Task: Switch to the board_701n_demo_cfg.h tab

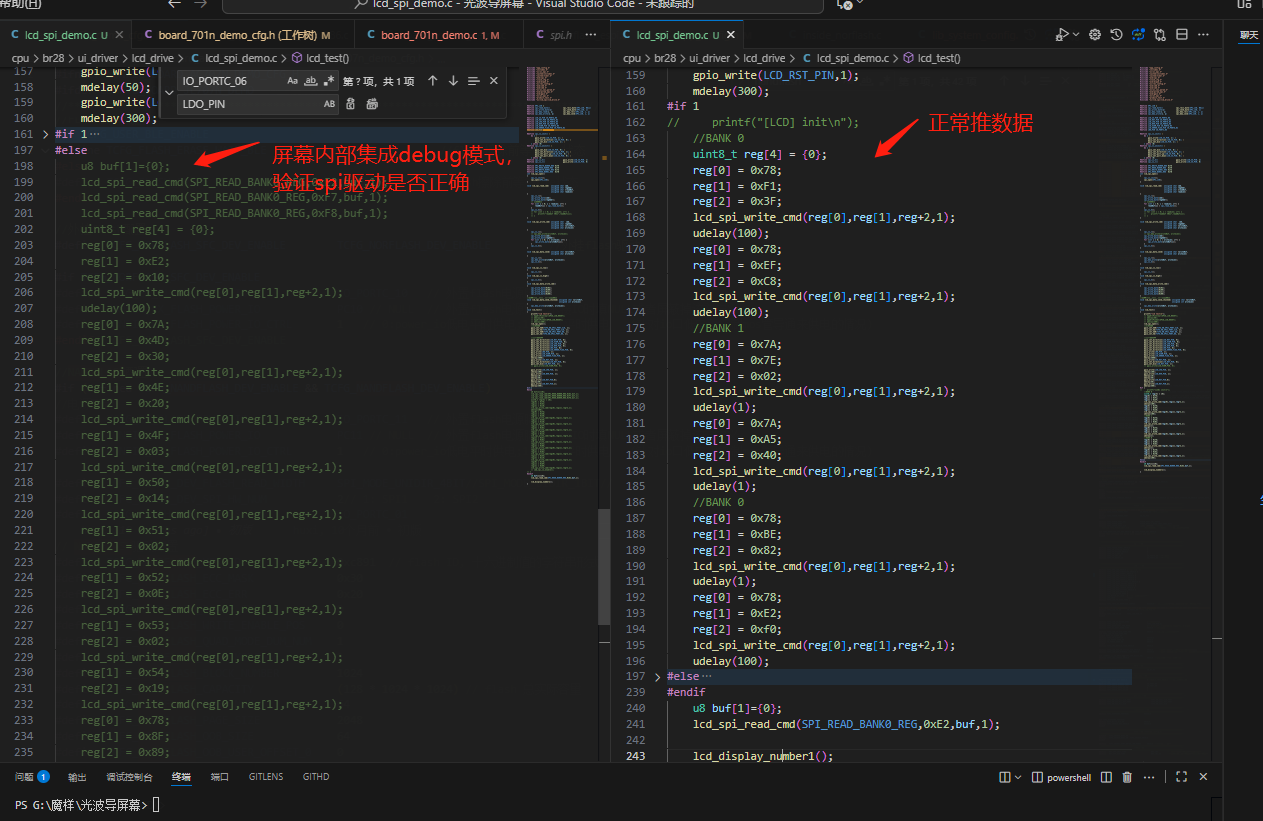Action: point(243,35)
